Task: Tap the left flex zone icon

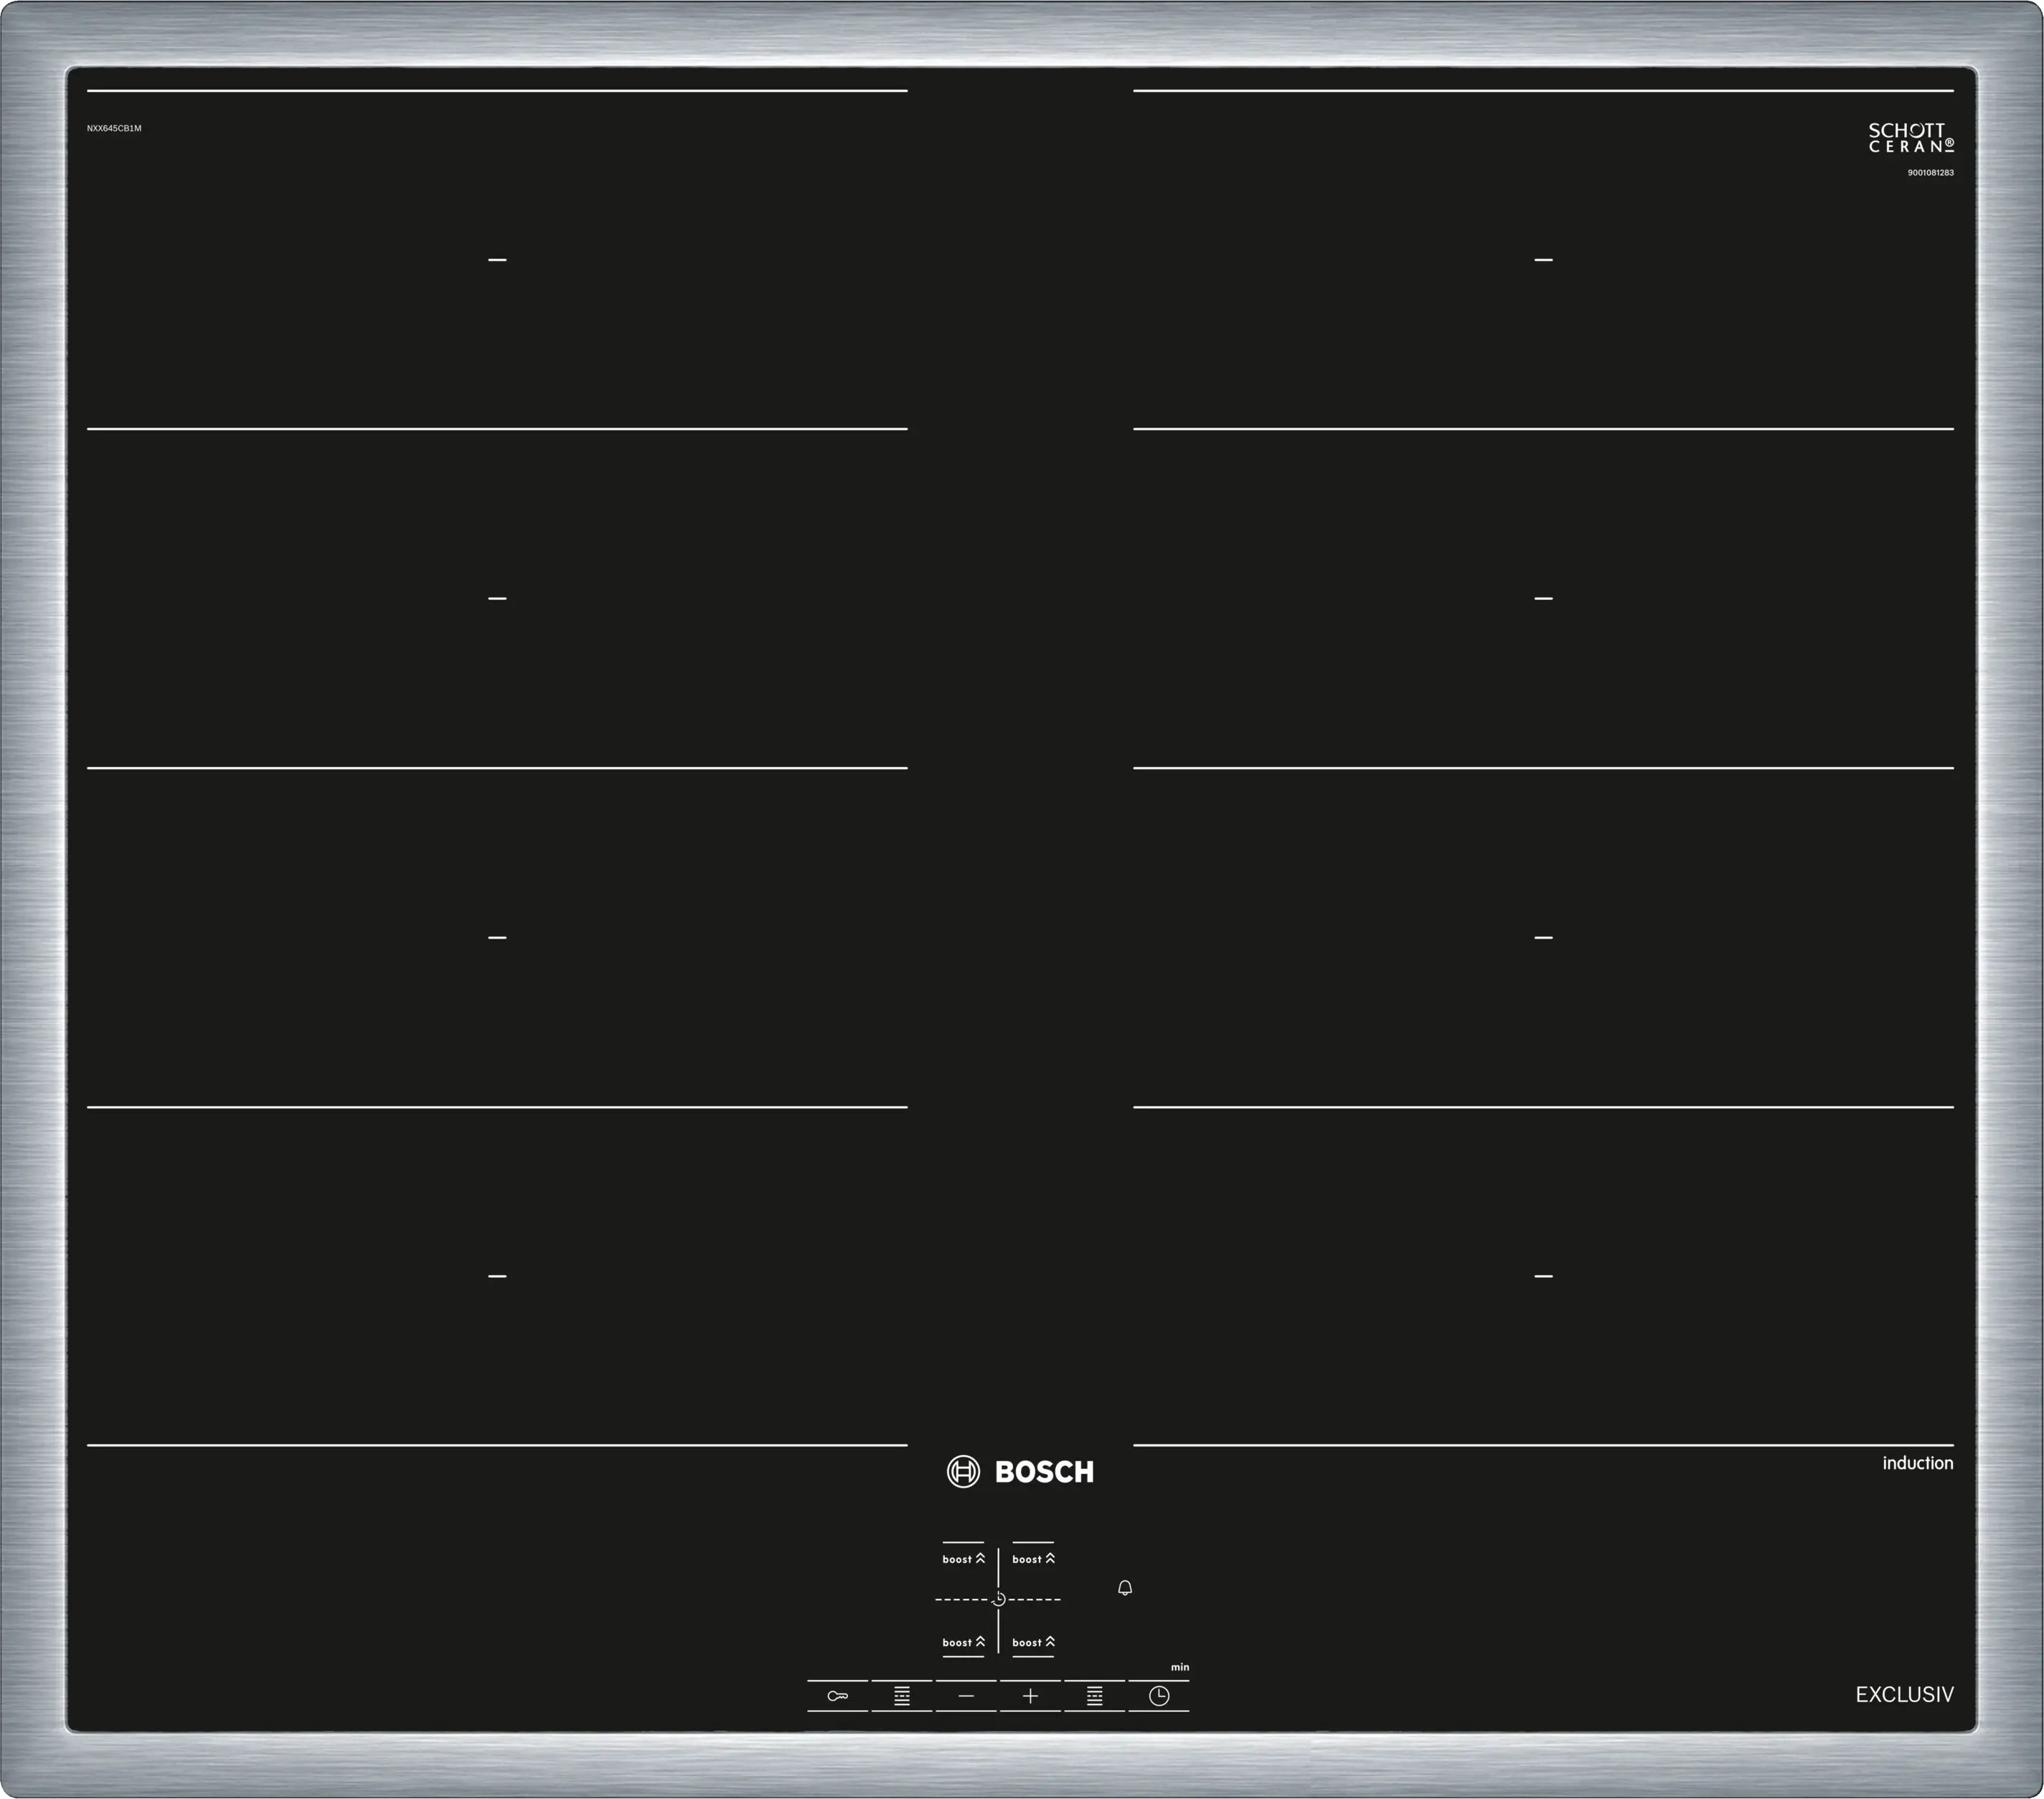Action: coord(901,1695)
